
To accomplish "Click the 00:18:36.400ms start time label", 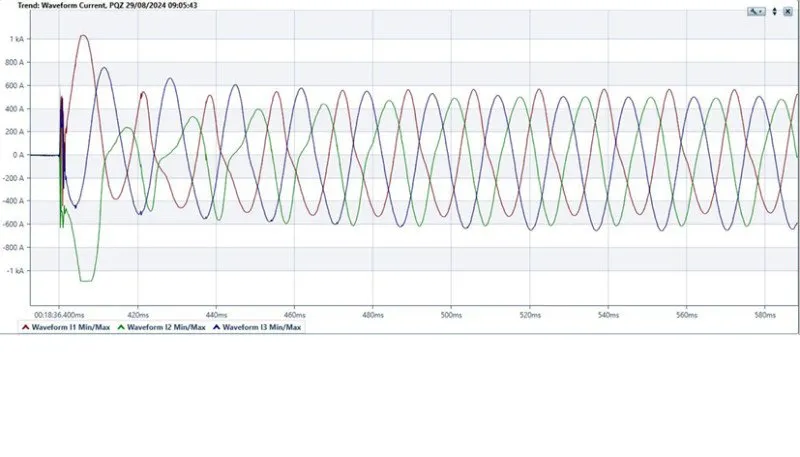I will (61, 313).
